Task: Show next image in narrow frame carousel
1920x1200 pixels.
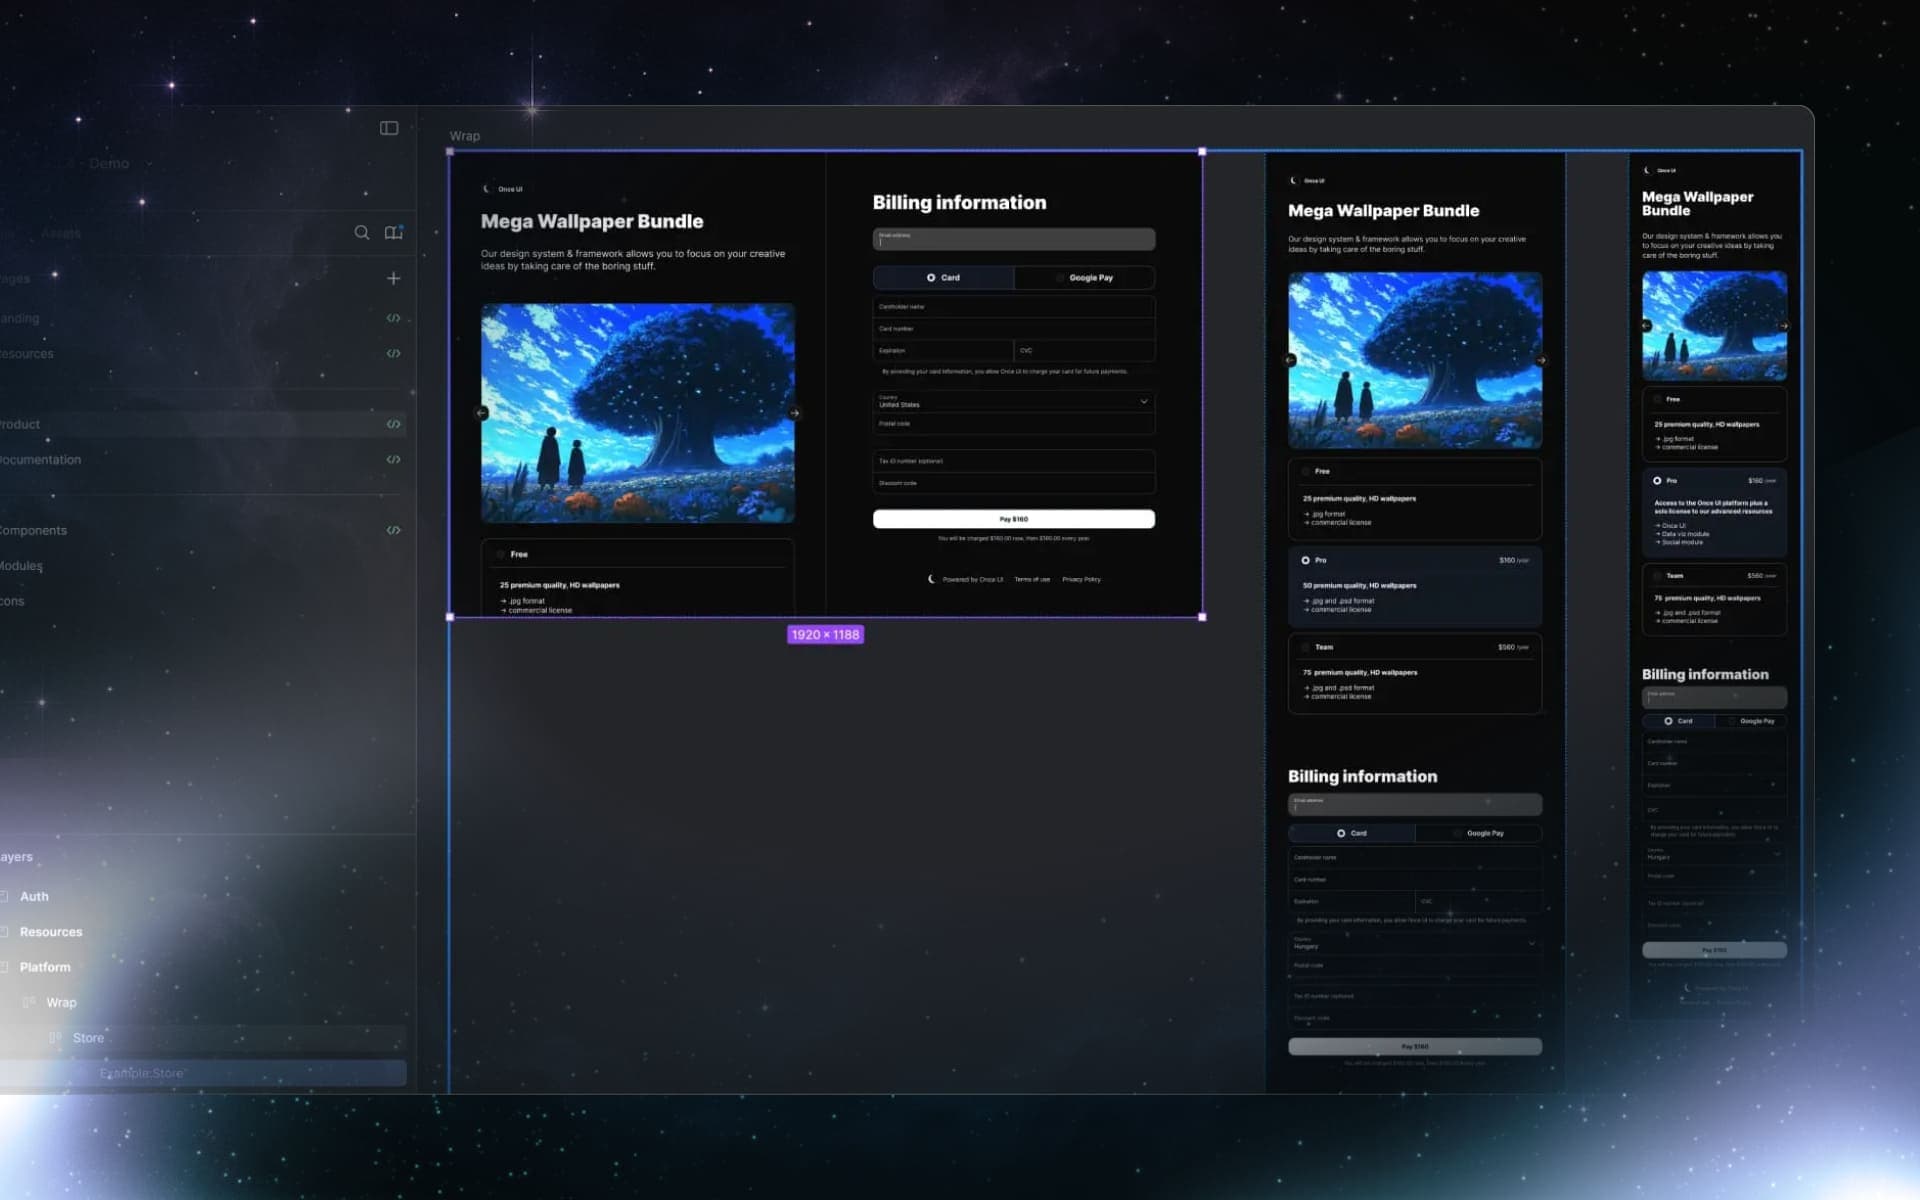Action: (x=1784, y=326)
